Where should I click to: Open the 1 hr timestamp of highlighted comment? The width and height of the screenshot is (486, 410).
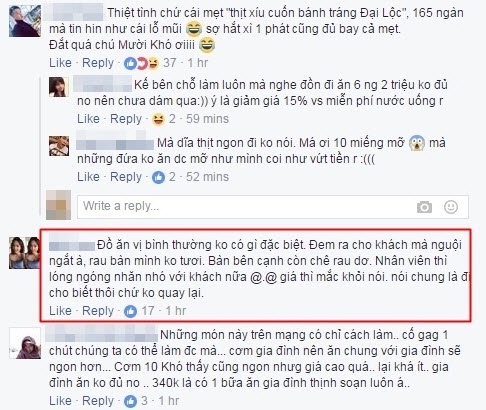point(176,311)
